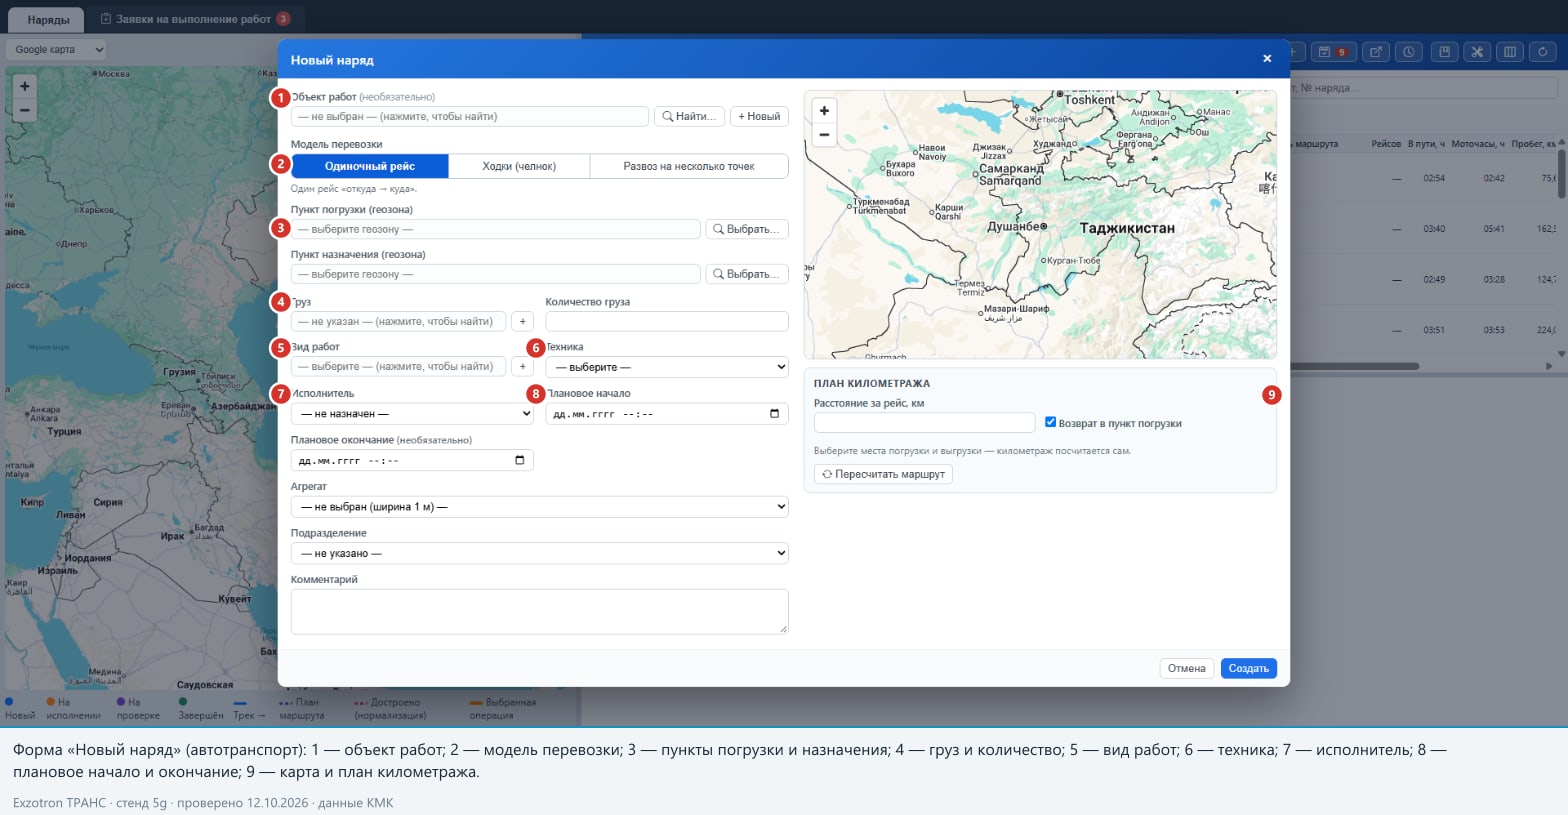Screen dimensions: 1568x815
Task: Click the Создать button
Action: click(1248, 668)
